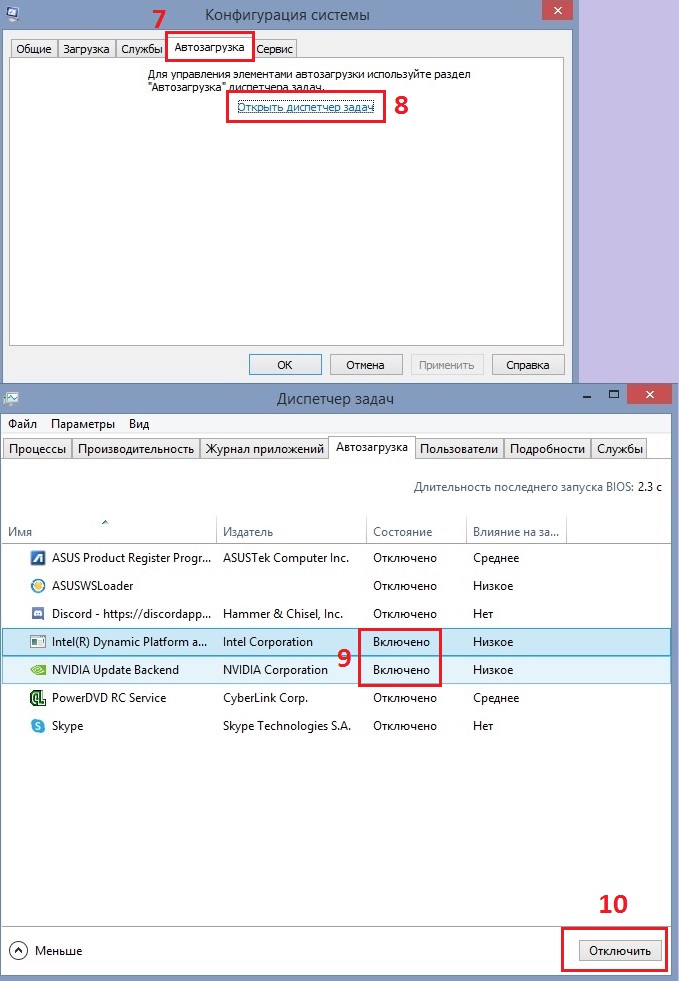The image size is (679, 981).
Task: Sort startup list by Имя column
Action: [x=109, y=531]
